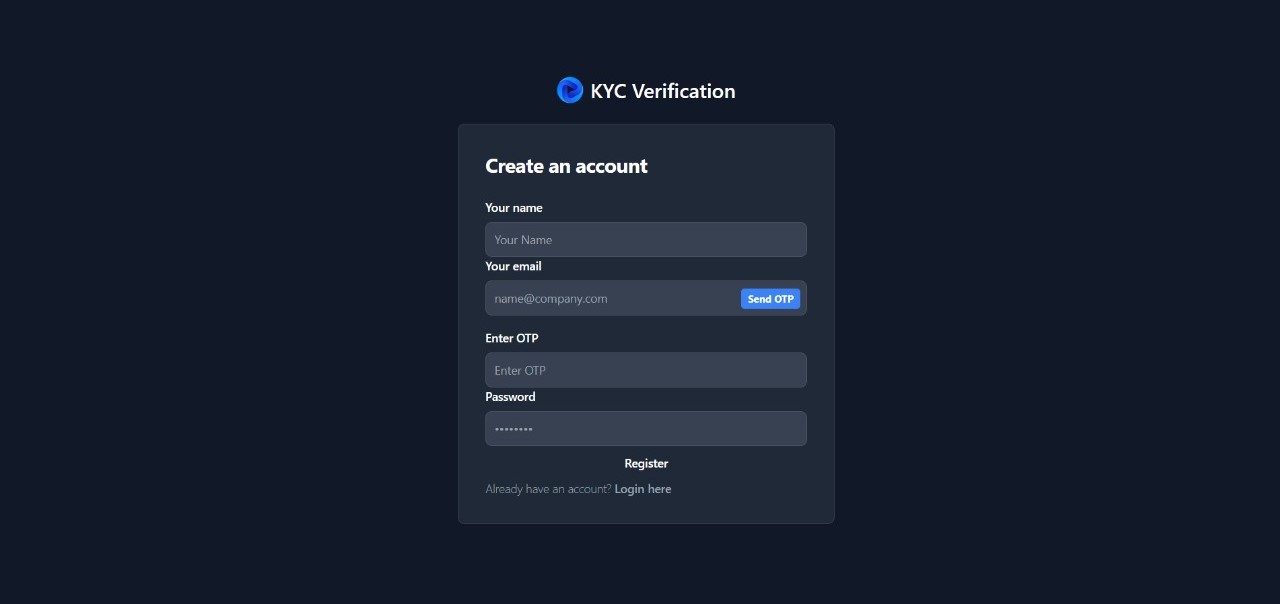Click the KYC Verification title text
The height and width of the screenshot is (604, 1280).
click(663, 91)
